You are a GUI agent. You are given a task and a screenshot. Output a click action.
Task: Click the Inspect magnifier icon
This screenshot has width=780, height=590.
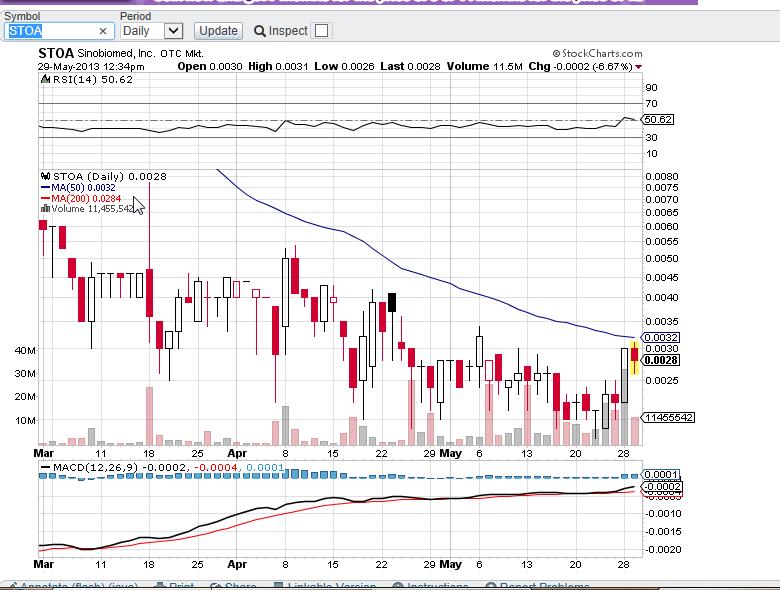click(x=259, y=31)
